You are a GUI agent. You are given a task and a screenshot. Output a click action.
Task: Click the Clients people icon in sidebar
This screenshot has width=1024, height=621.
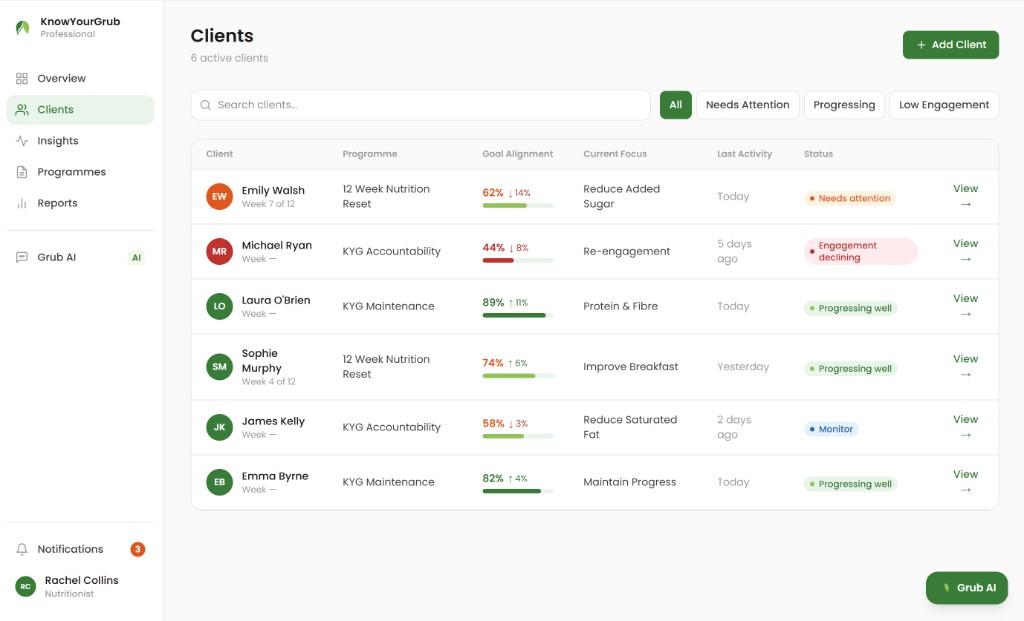click(22, 110)
